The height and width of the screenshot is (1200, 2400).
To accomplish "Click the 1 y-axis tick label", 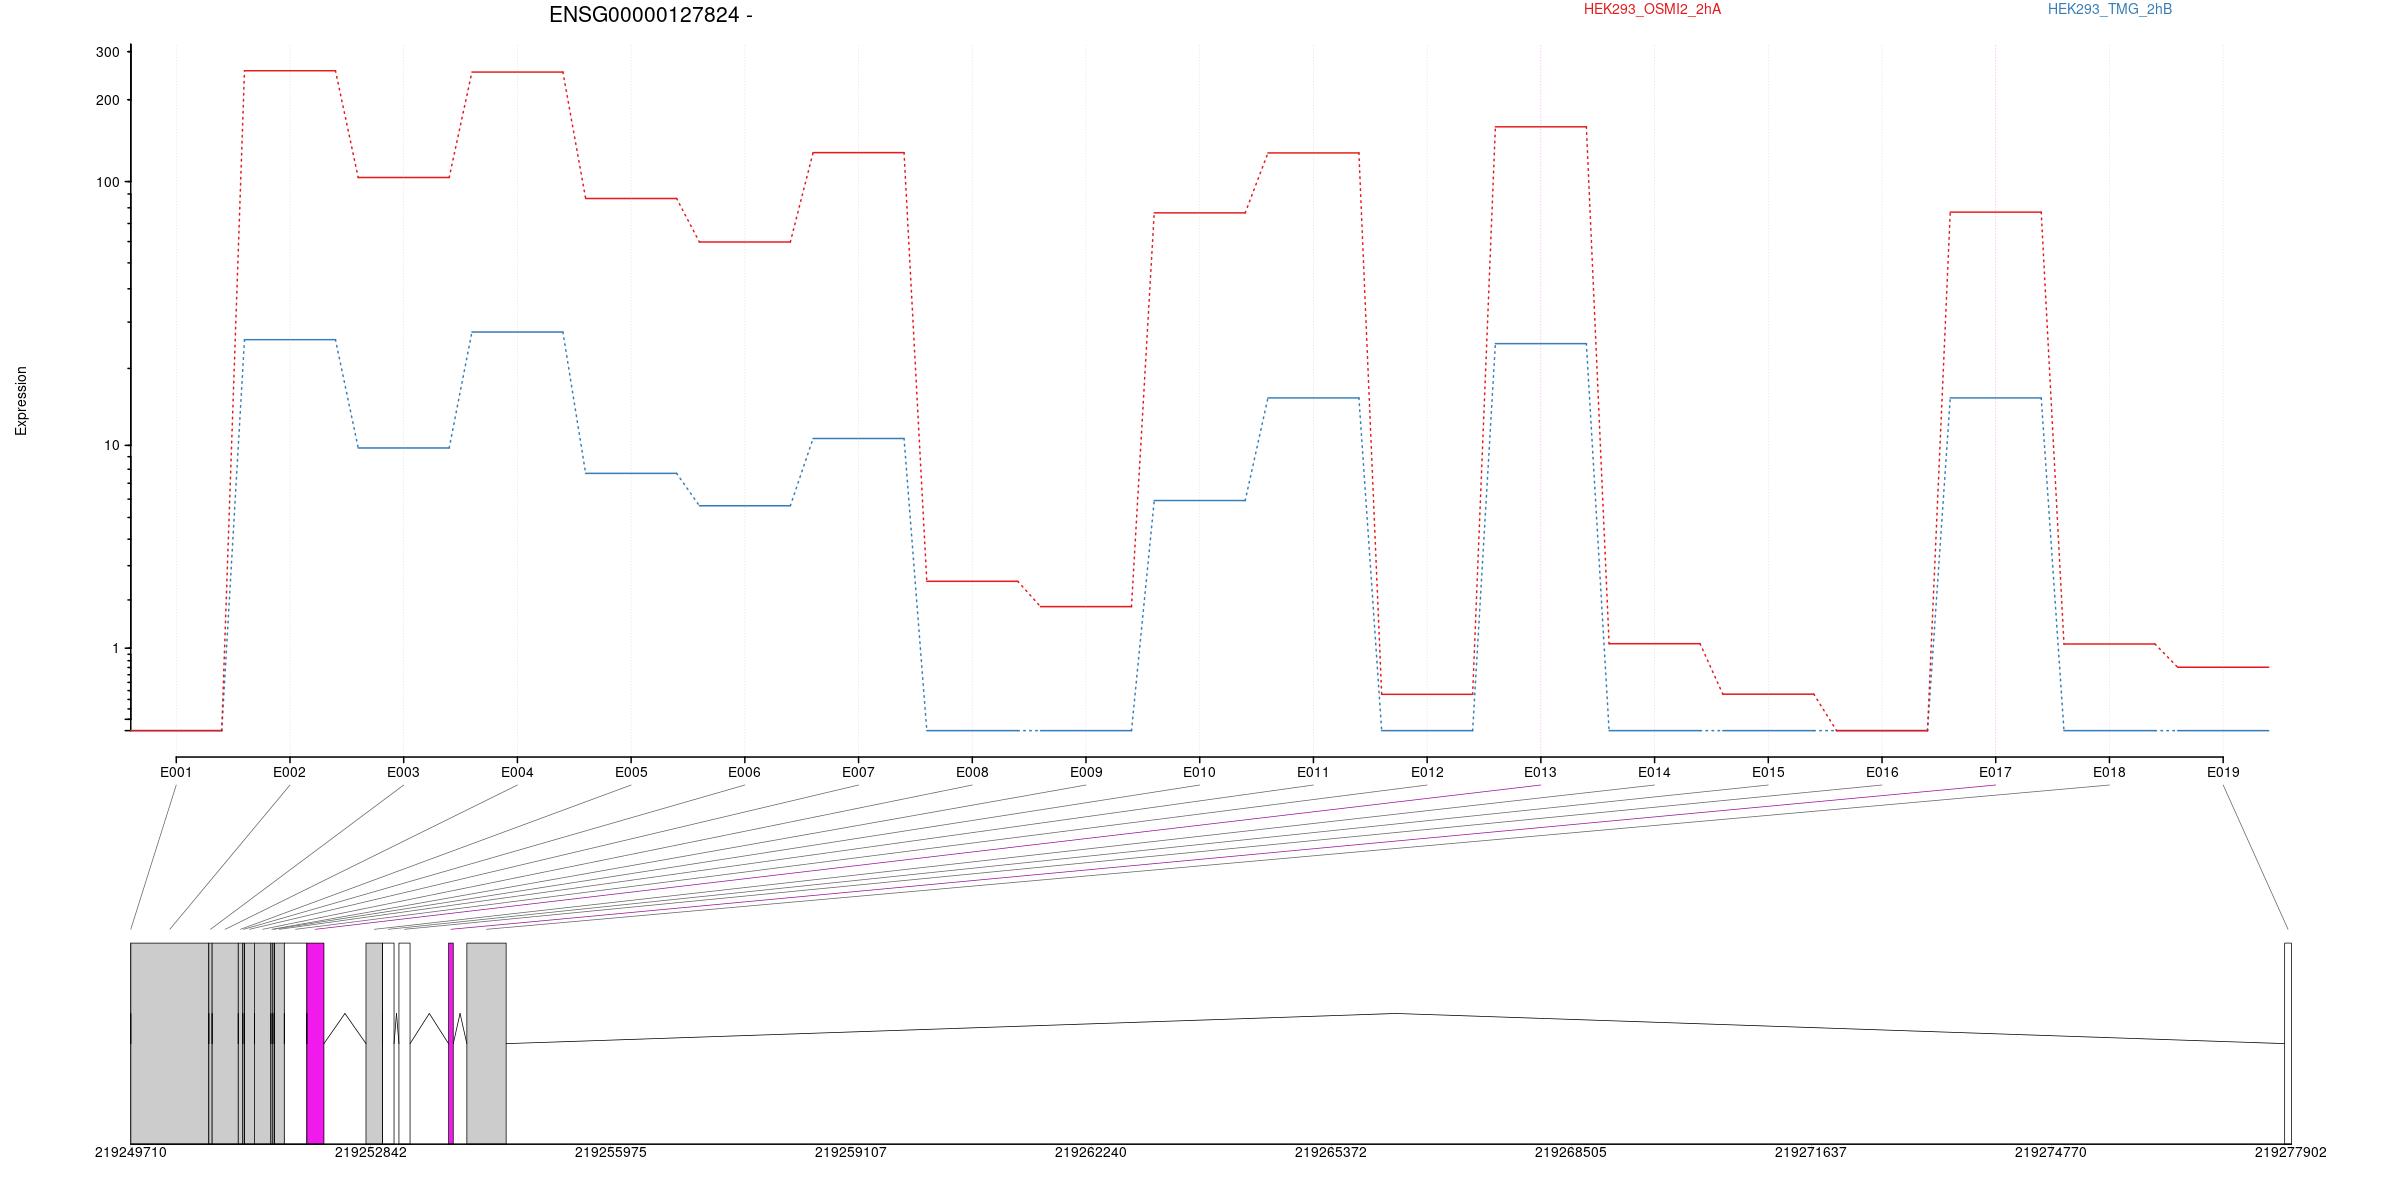I will [115, 648].
